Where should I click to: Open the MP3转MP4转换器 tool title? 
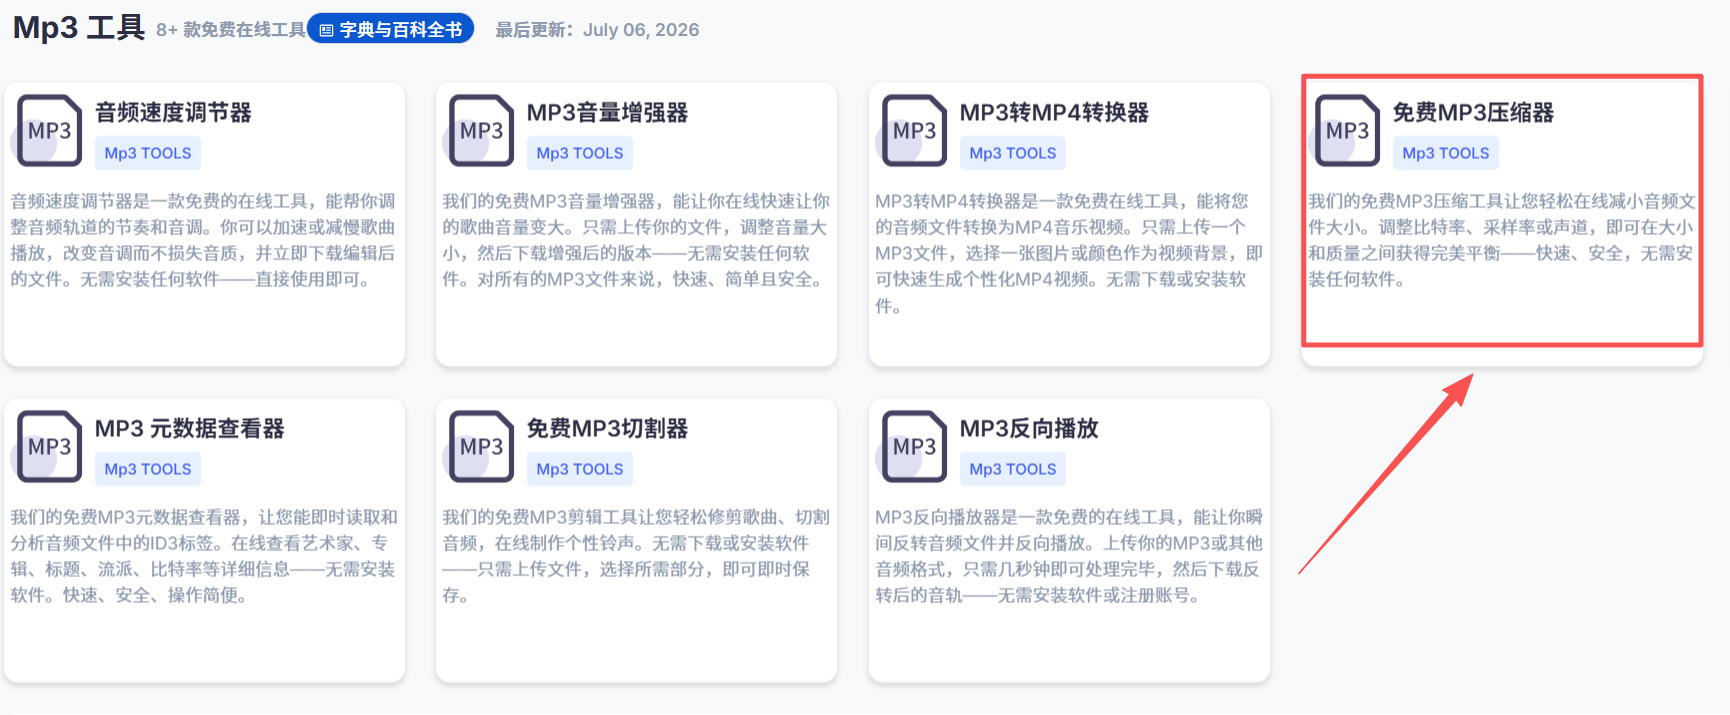(x=1054, y=113)
